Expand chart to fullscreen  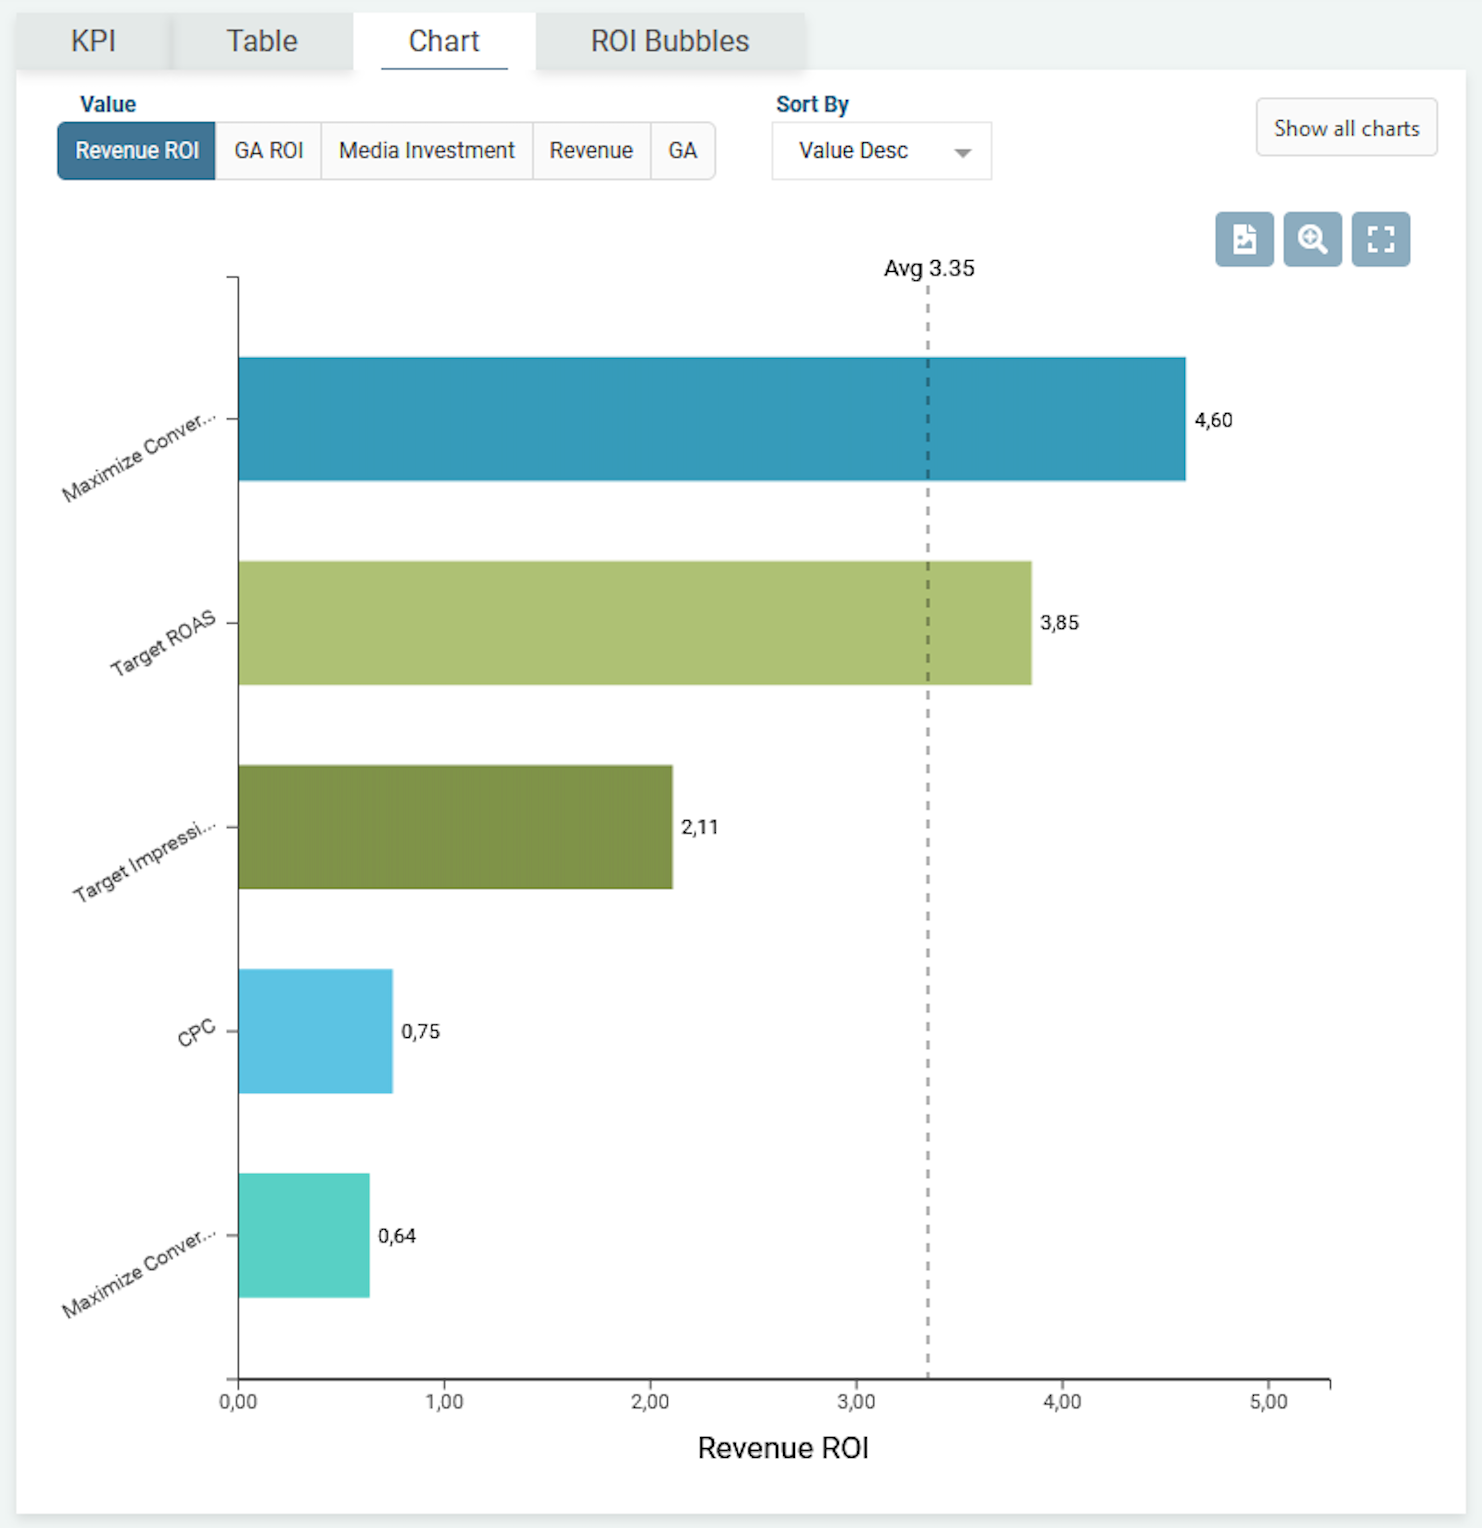coord(1380,239)
